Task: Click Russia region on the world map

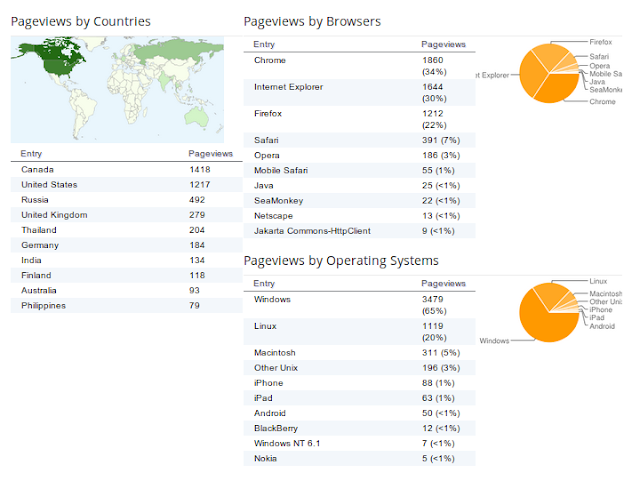Action: coord(180,51)
